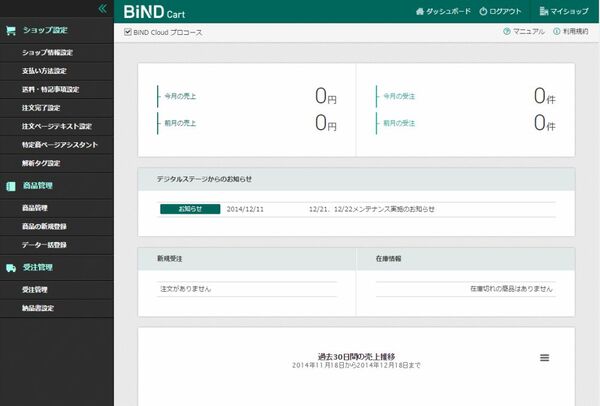Screen dimensions: 600x406
Task: Open the マニュアル link
Action: 528,31
